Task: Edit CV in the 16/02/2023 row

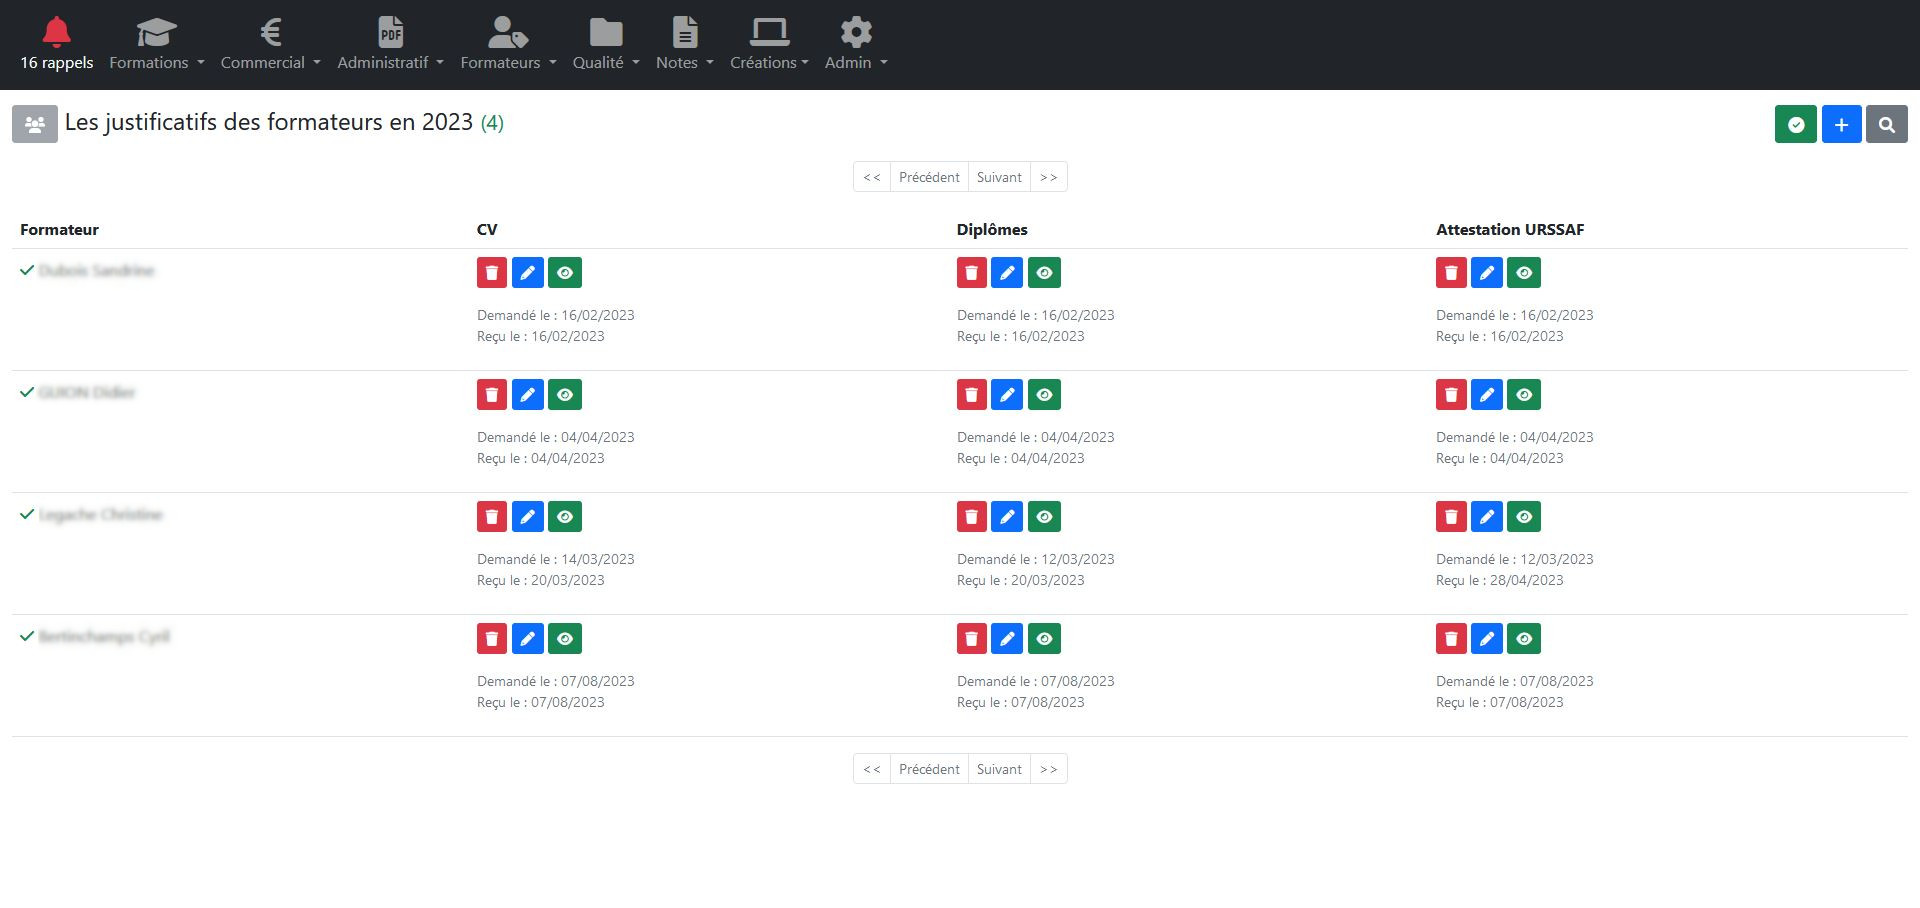Action: [x=528, y=273]
